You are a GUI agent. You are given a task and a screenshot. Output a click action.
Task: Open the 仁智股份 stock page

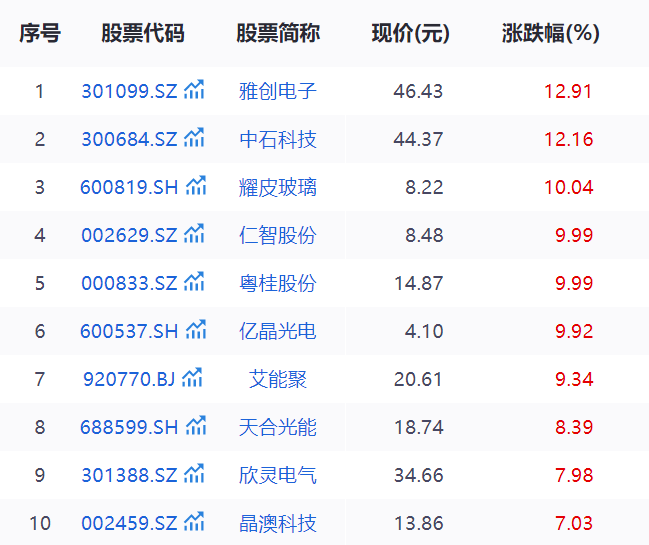tap(278, 235)
